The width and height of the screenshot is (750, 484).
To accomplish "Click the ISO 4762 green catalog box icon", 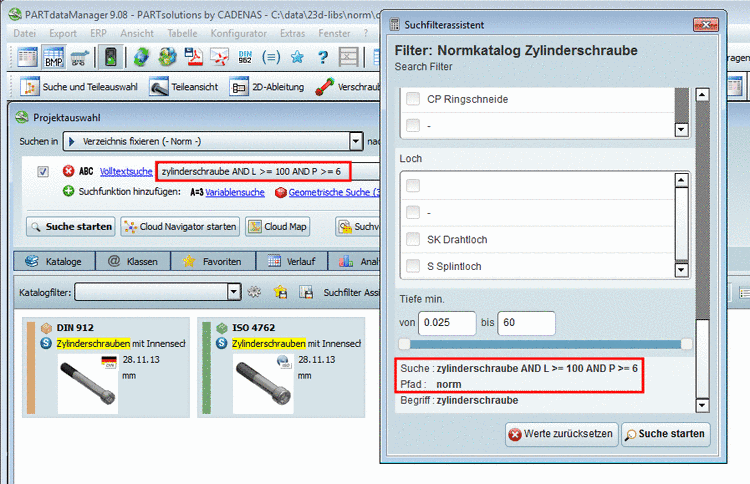I will [x=221, y=328].
